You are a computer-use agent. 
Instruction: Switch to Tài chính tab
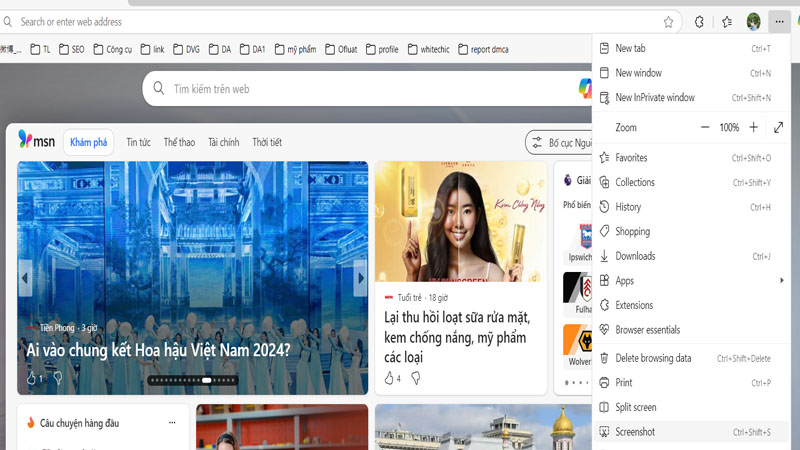223,142
